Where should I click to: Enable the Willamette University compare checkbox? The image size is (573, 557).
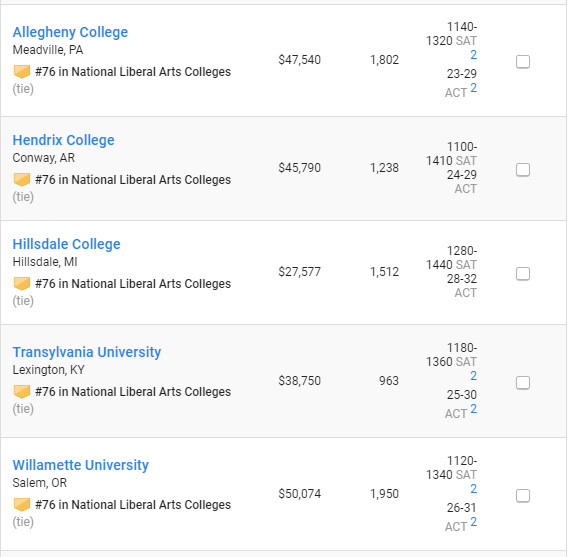tap(523, 496)
